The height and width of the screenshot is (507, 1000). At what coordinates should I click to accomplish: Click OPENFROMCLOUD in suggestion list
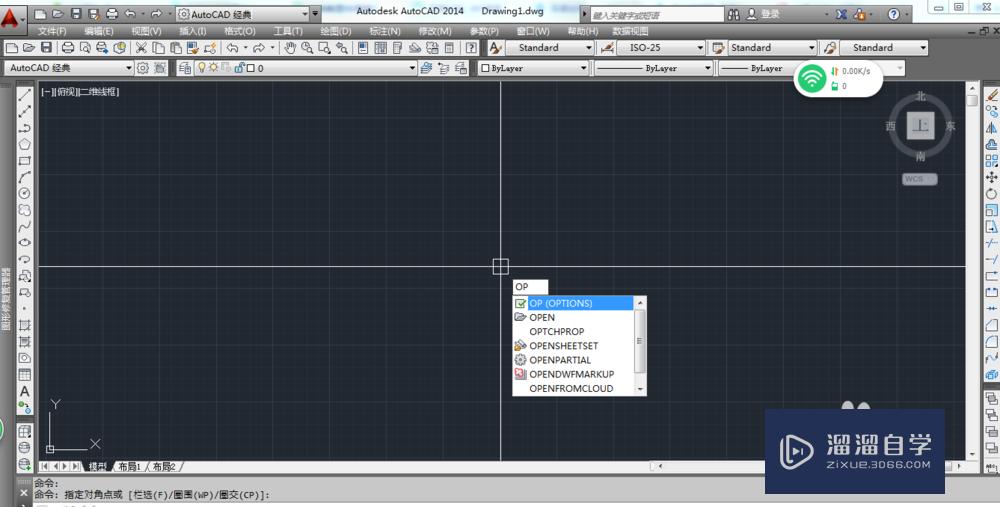pyautogui.click(x=573, y=388)
